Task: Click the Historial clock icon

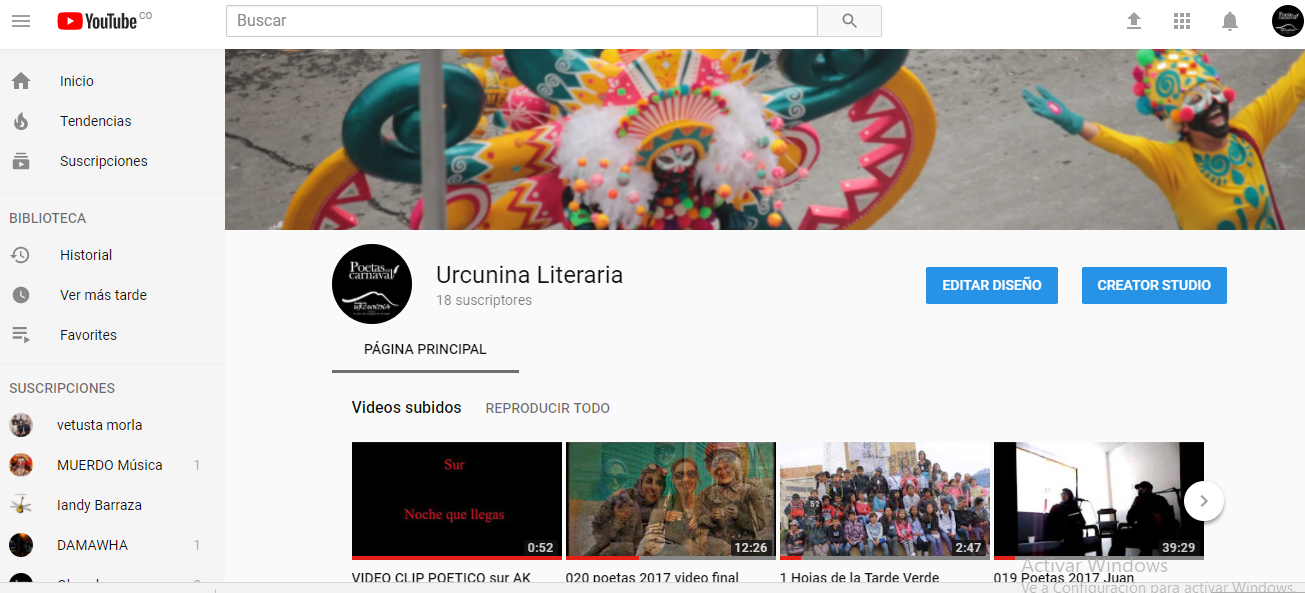Action: click(21, 255)
